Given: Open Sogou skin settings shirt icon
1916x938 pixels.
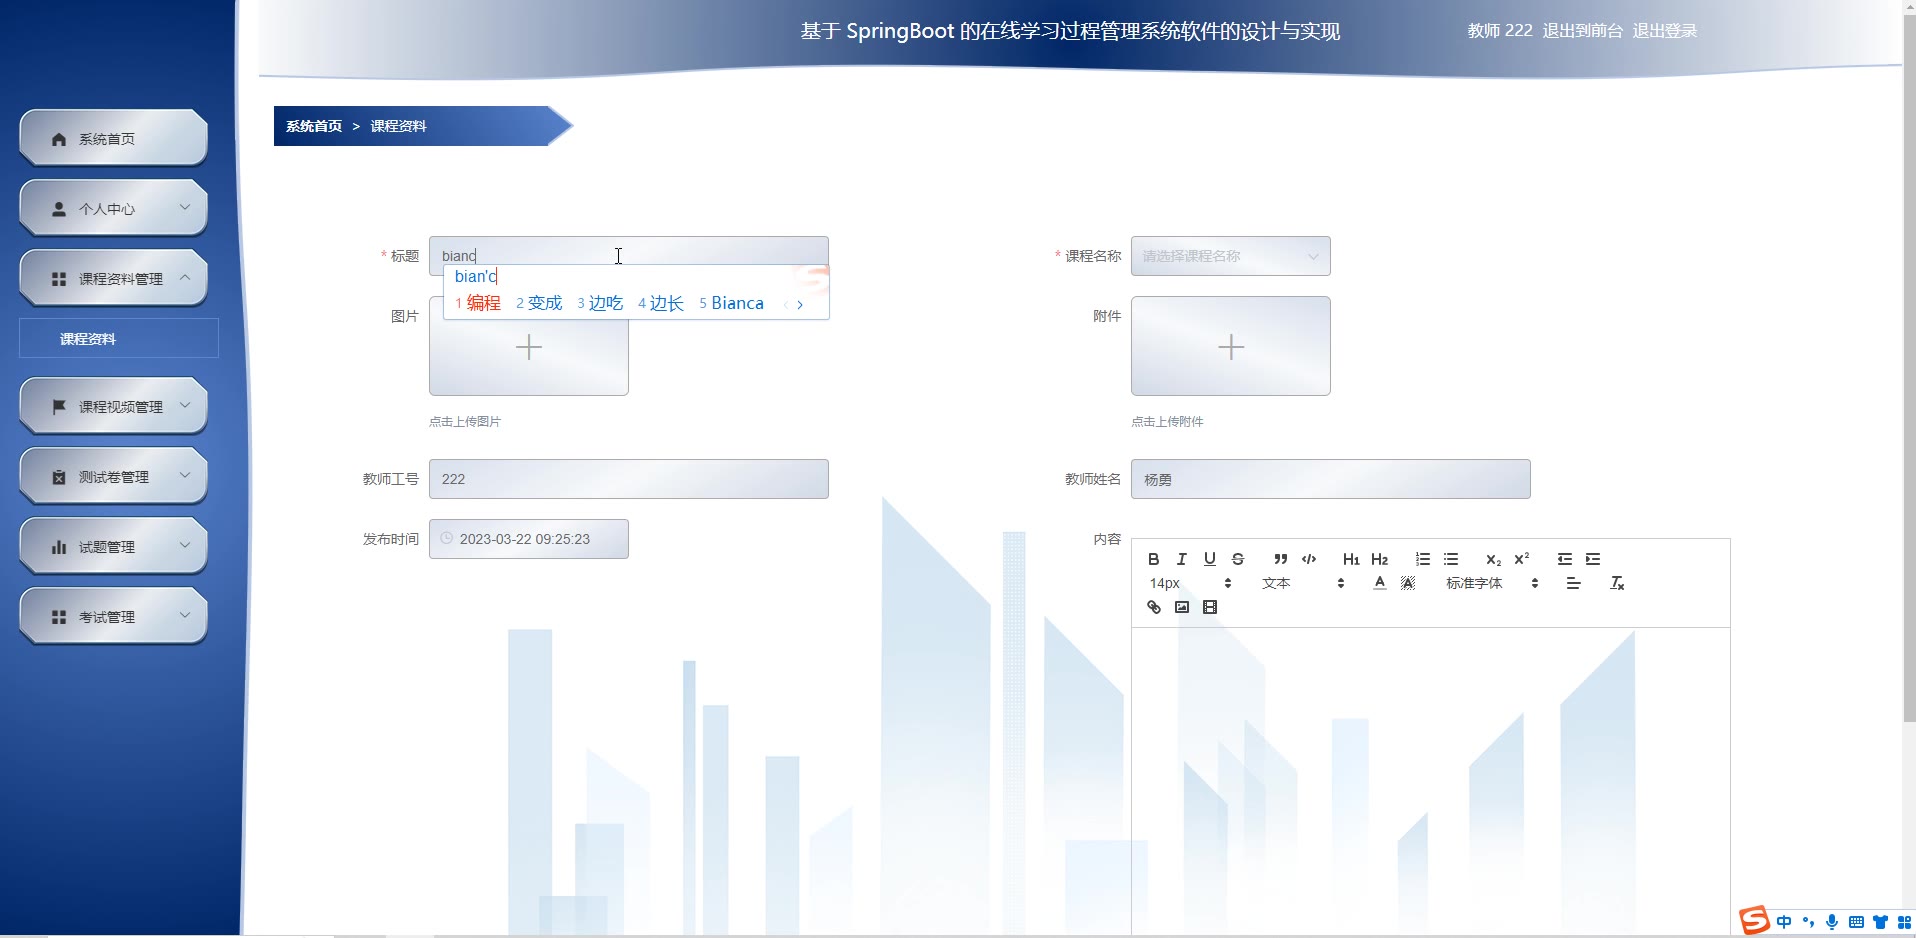Looking at the screenshot, I should tap(1880, 922).
